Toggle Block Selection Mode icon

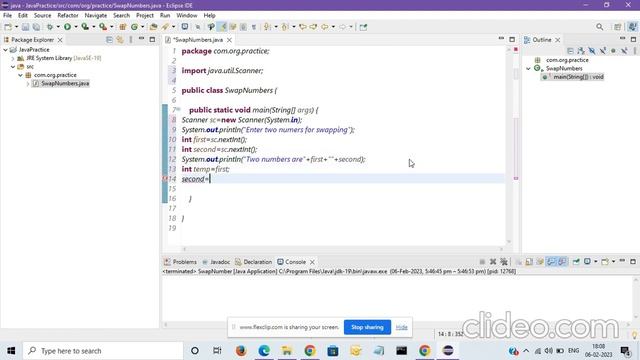click(243, 27)
